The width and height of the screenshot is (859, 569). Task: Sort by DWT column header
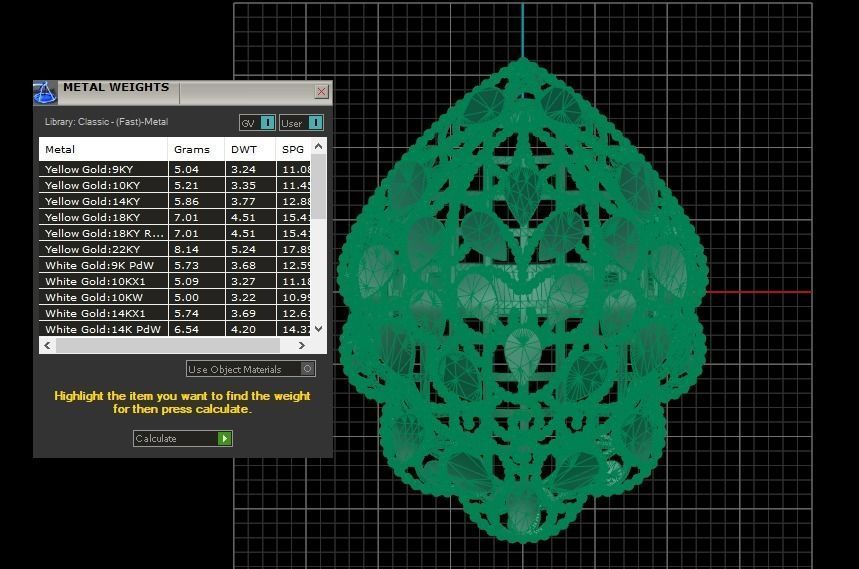click(x=250, y=149)
